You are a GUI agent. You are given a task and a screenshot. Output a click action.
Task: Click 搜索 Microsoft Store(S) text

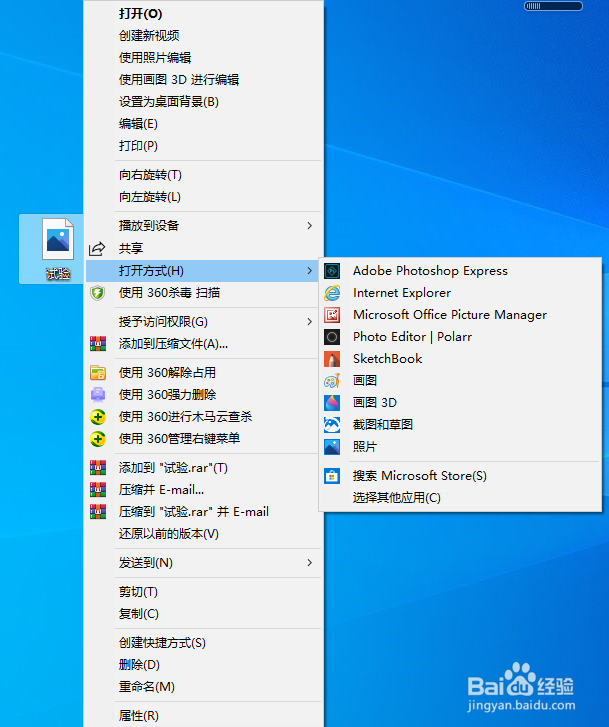[420, 476]
